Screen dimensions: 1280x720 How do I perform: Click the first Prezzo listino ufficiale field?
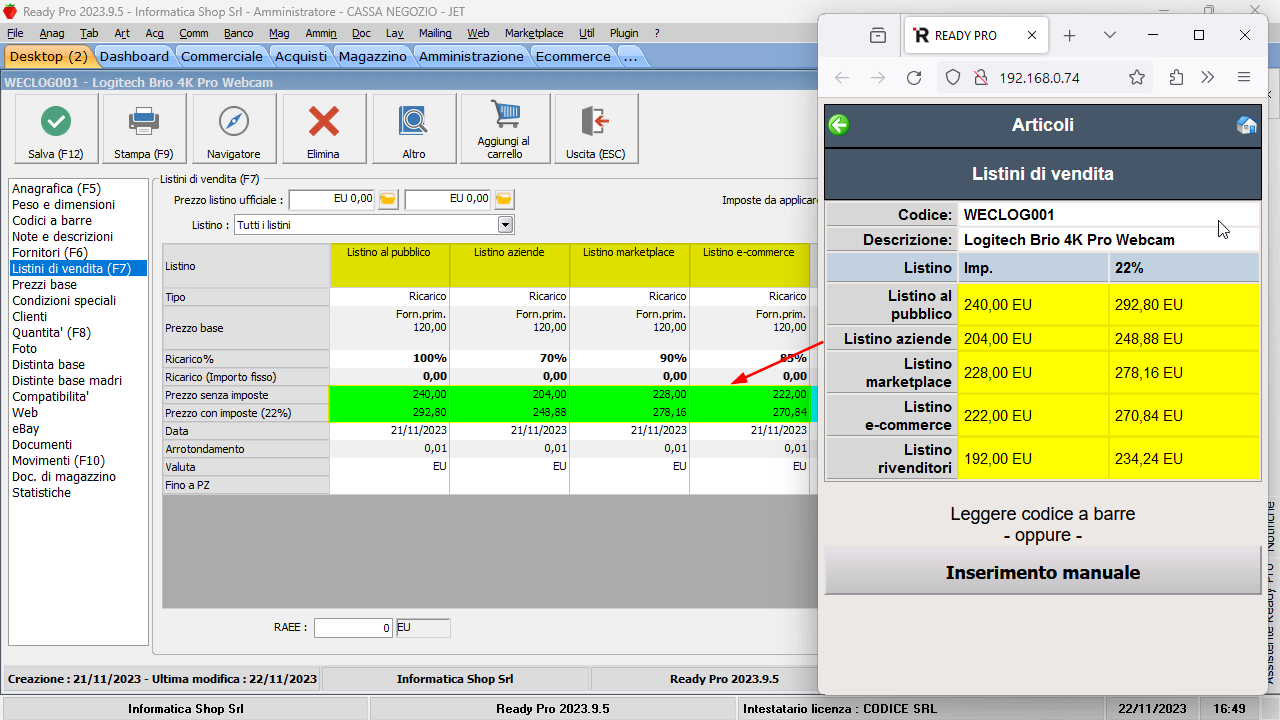point(333,199)
